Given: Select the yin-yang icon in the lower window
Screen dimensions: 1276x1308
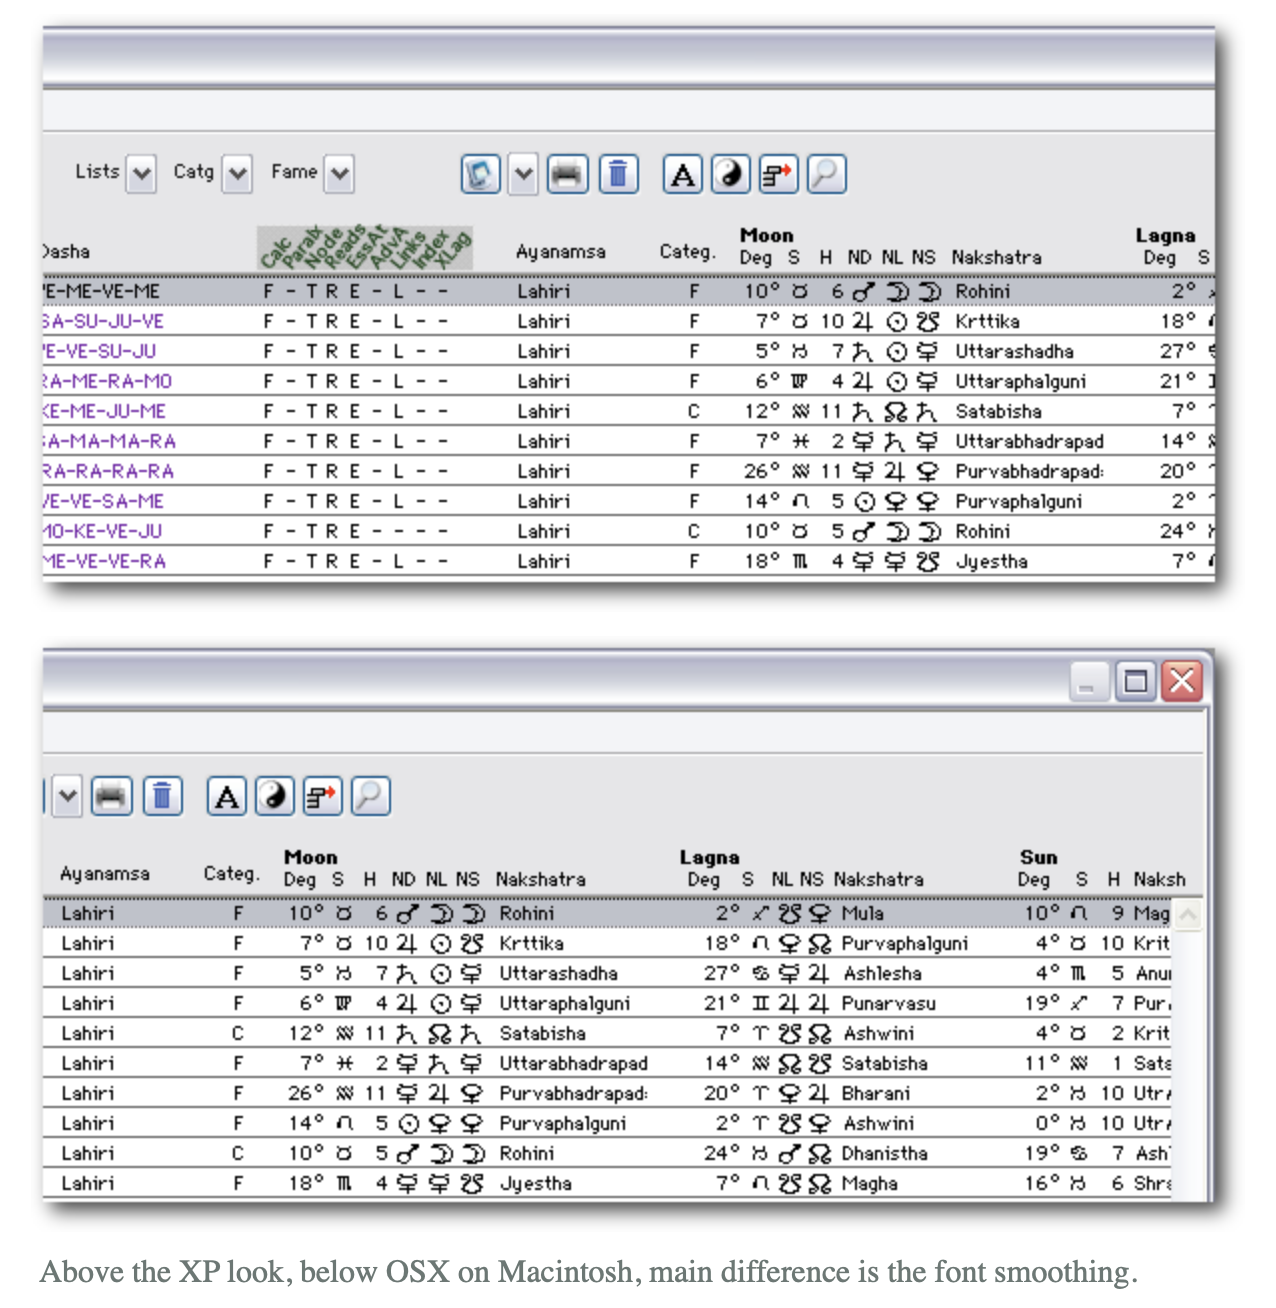Looking at the screenshot, I should (274, 797).
